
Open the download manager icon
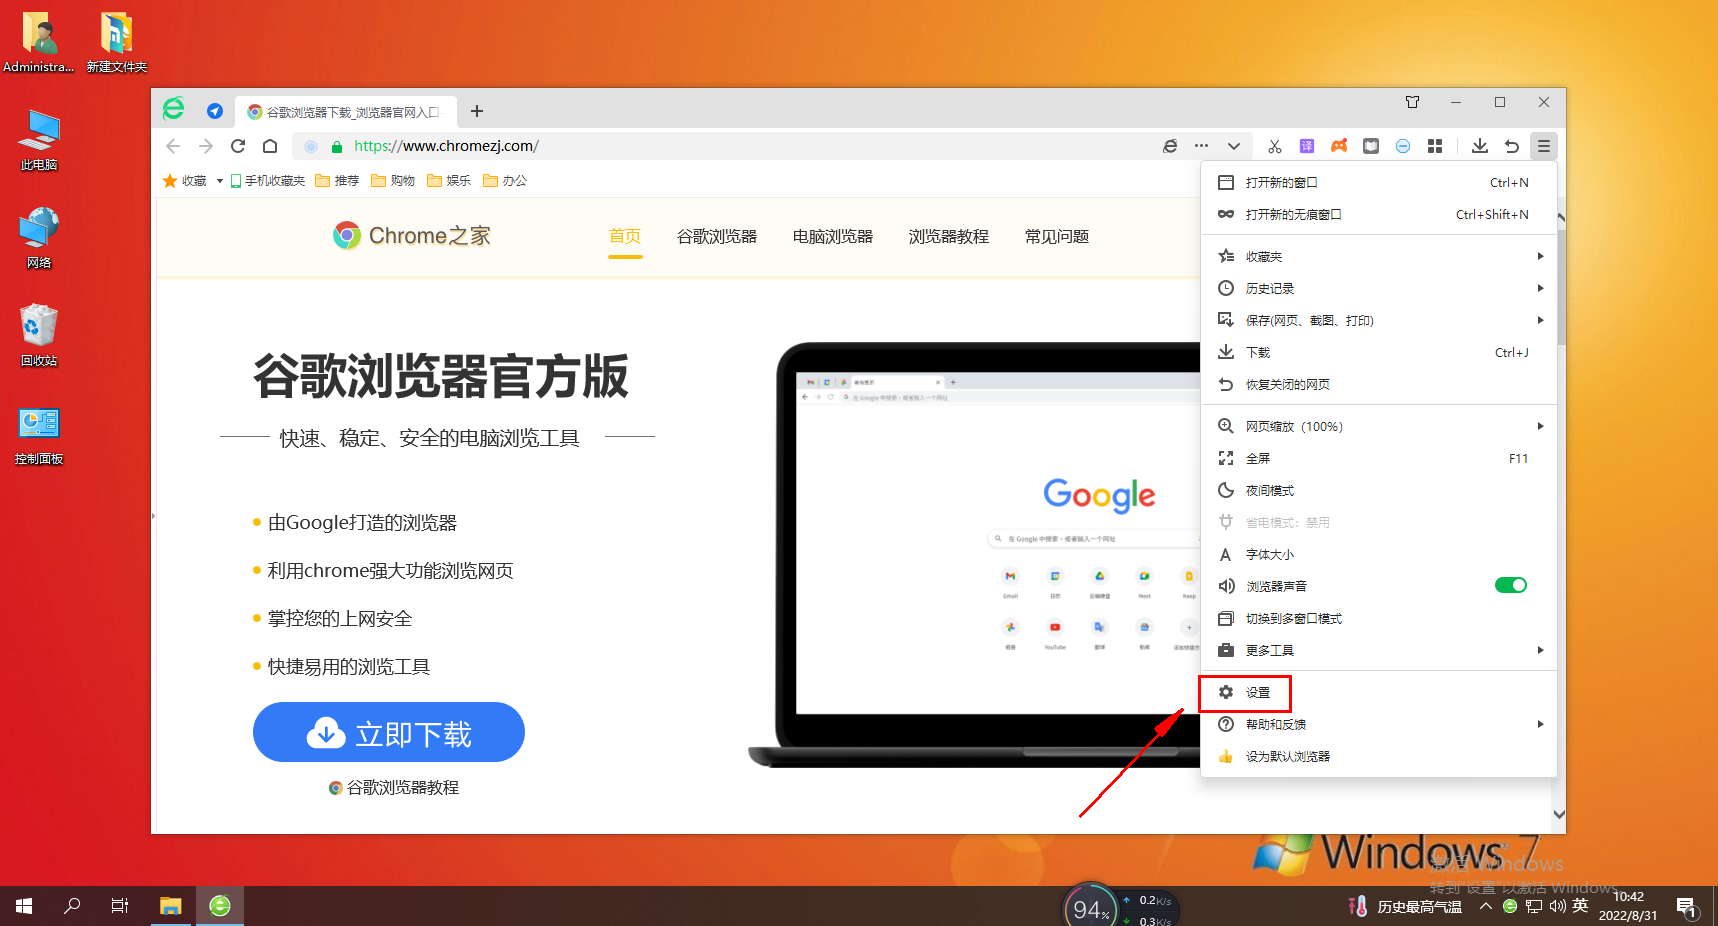pos(1480,146)
